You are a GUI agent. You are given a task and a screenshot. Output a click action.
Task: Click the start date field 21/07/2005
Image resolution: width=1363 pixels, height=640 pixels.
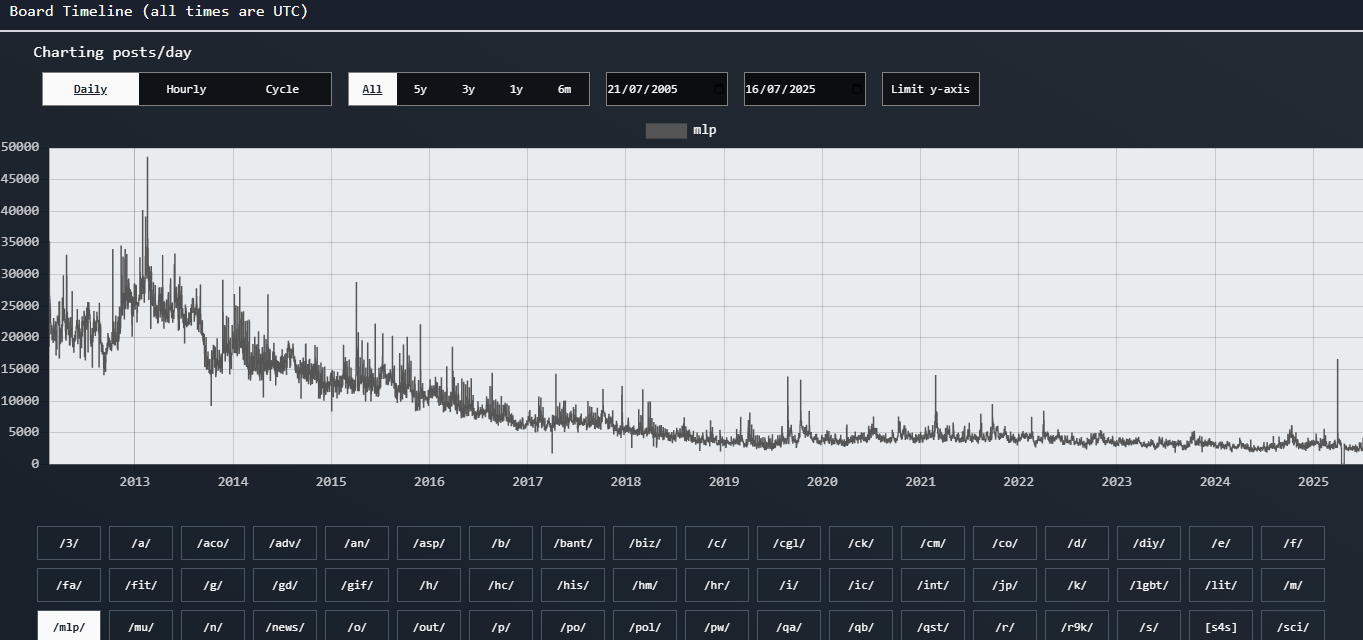tap(667, 89)
